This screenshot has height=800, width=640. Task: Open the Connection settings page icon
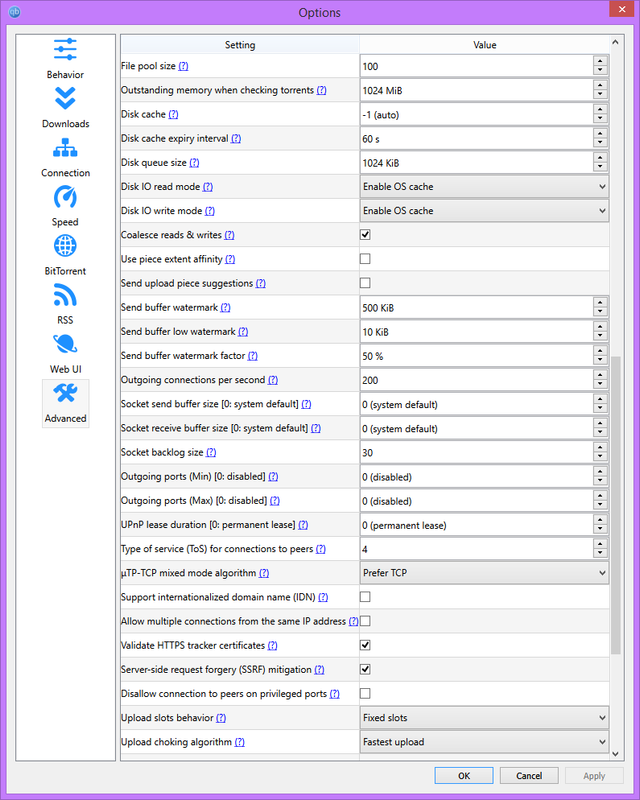65,147
